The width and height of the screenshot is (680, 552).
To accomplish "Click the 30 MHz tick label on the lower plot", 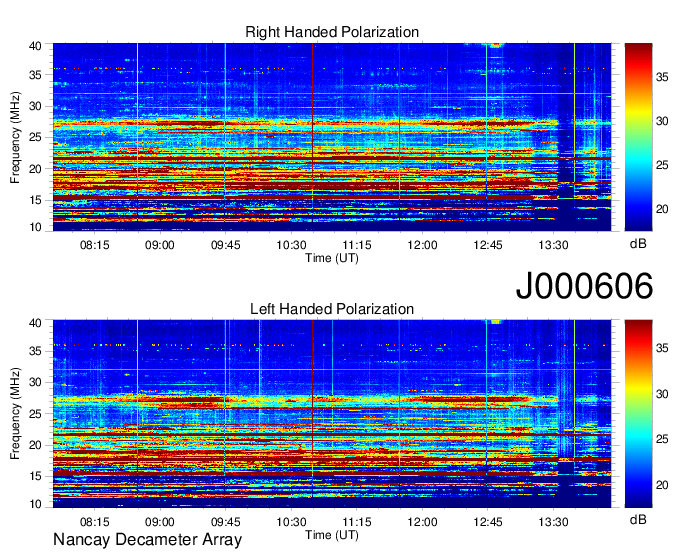I will (35, 382).
